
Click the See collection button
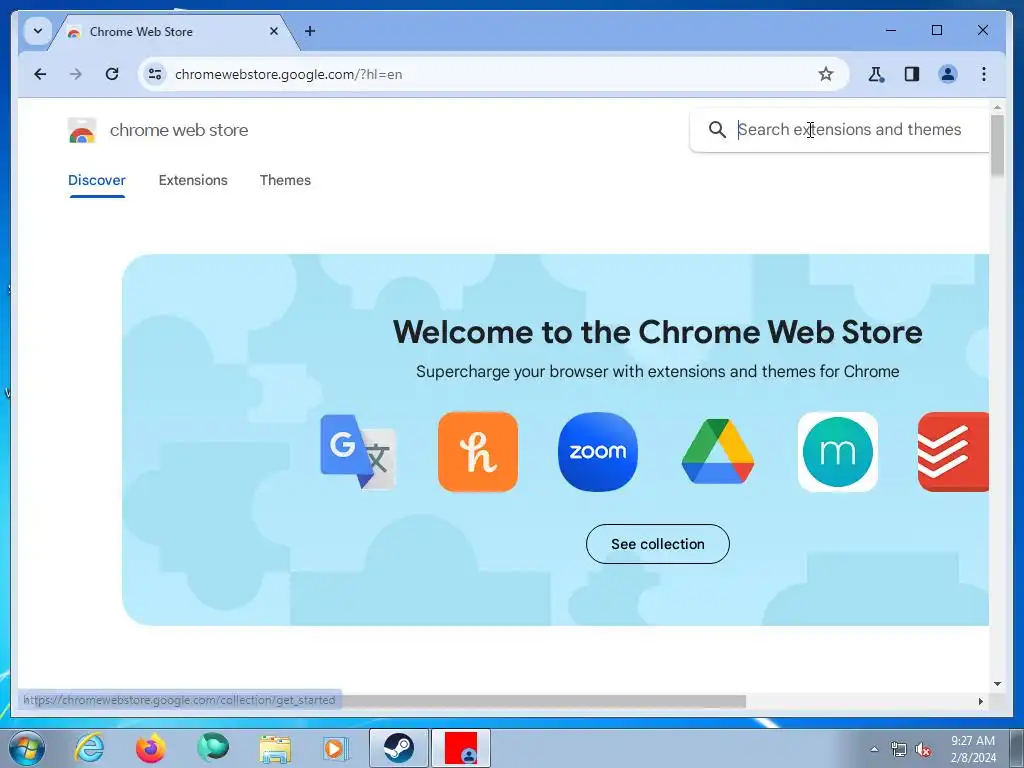point(658,544)
